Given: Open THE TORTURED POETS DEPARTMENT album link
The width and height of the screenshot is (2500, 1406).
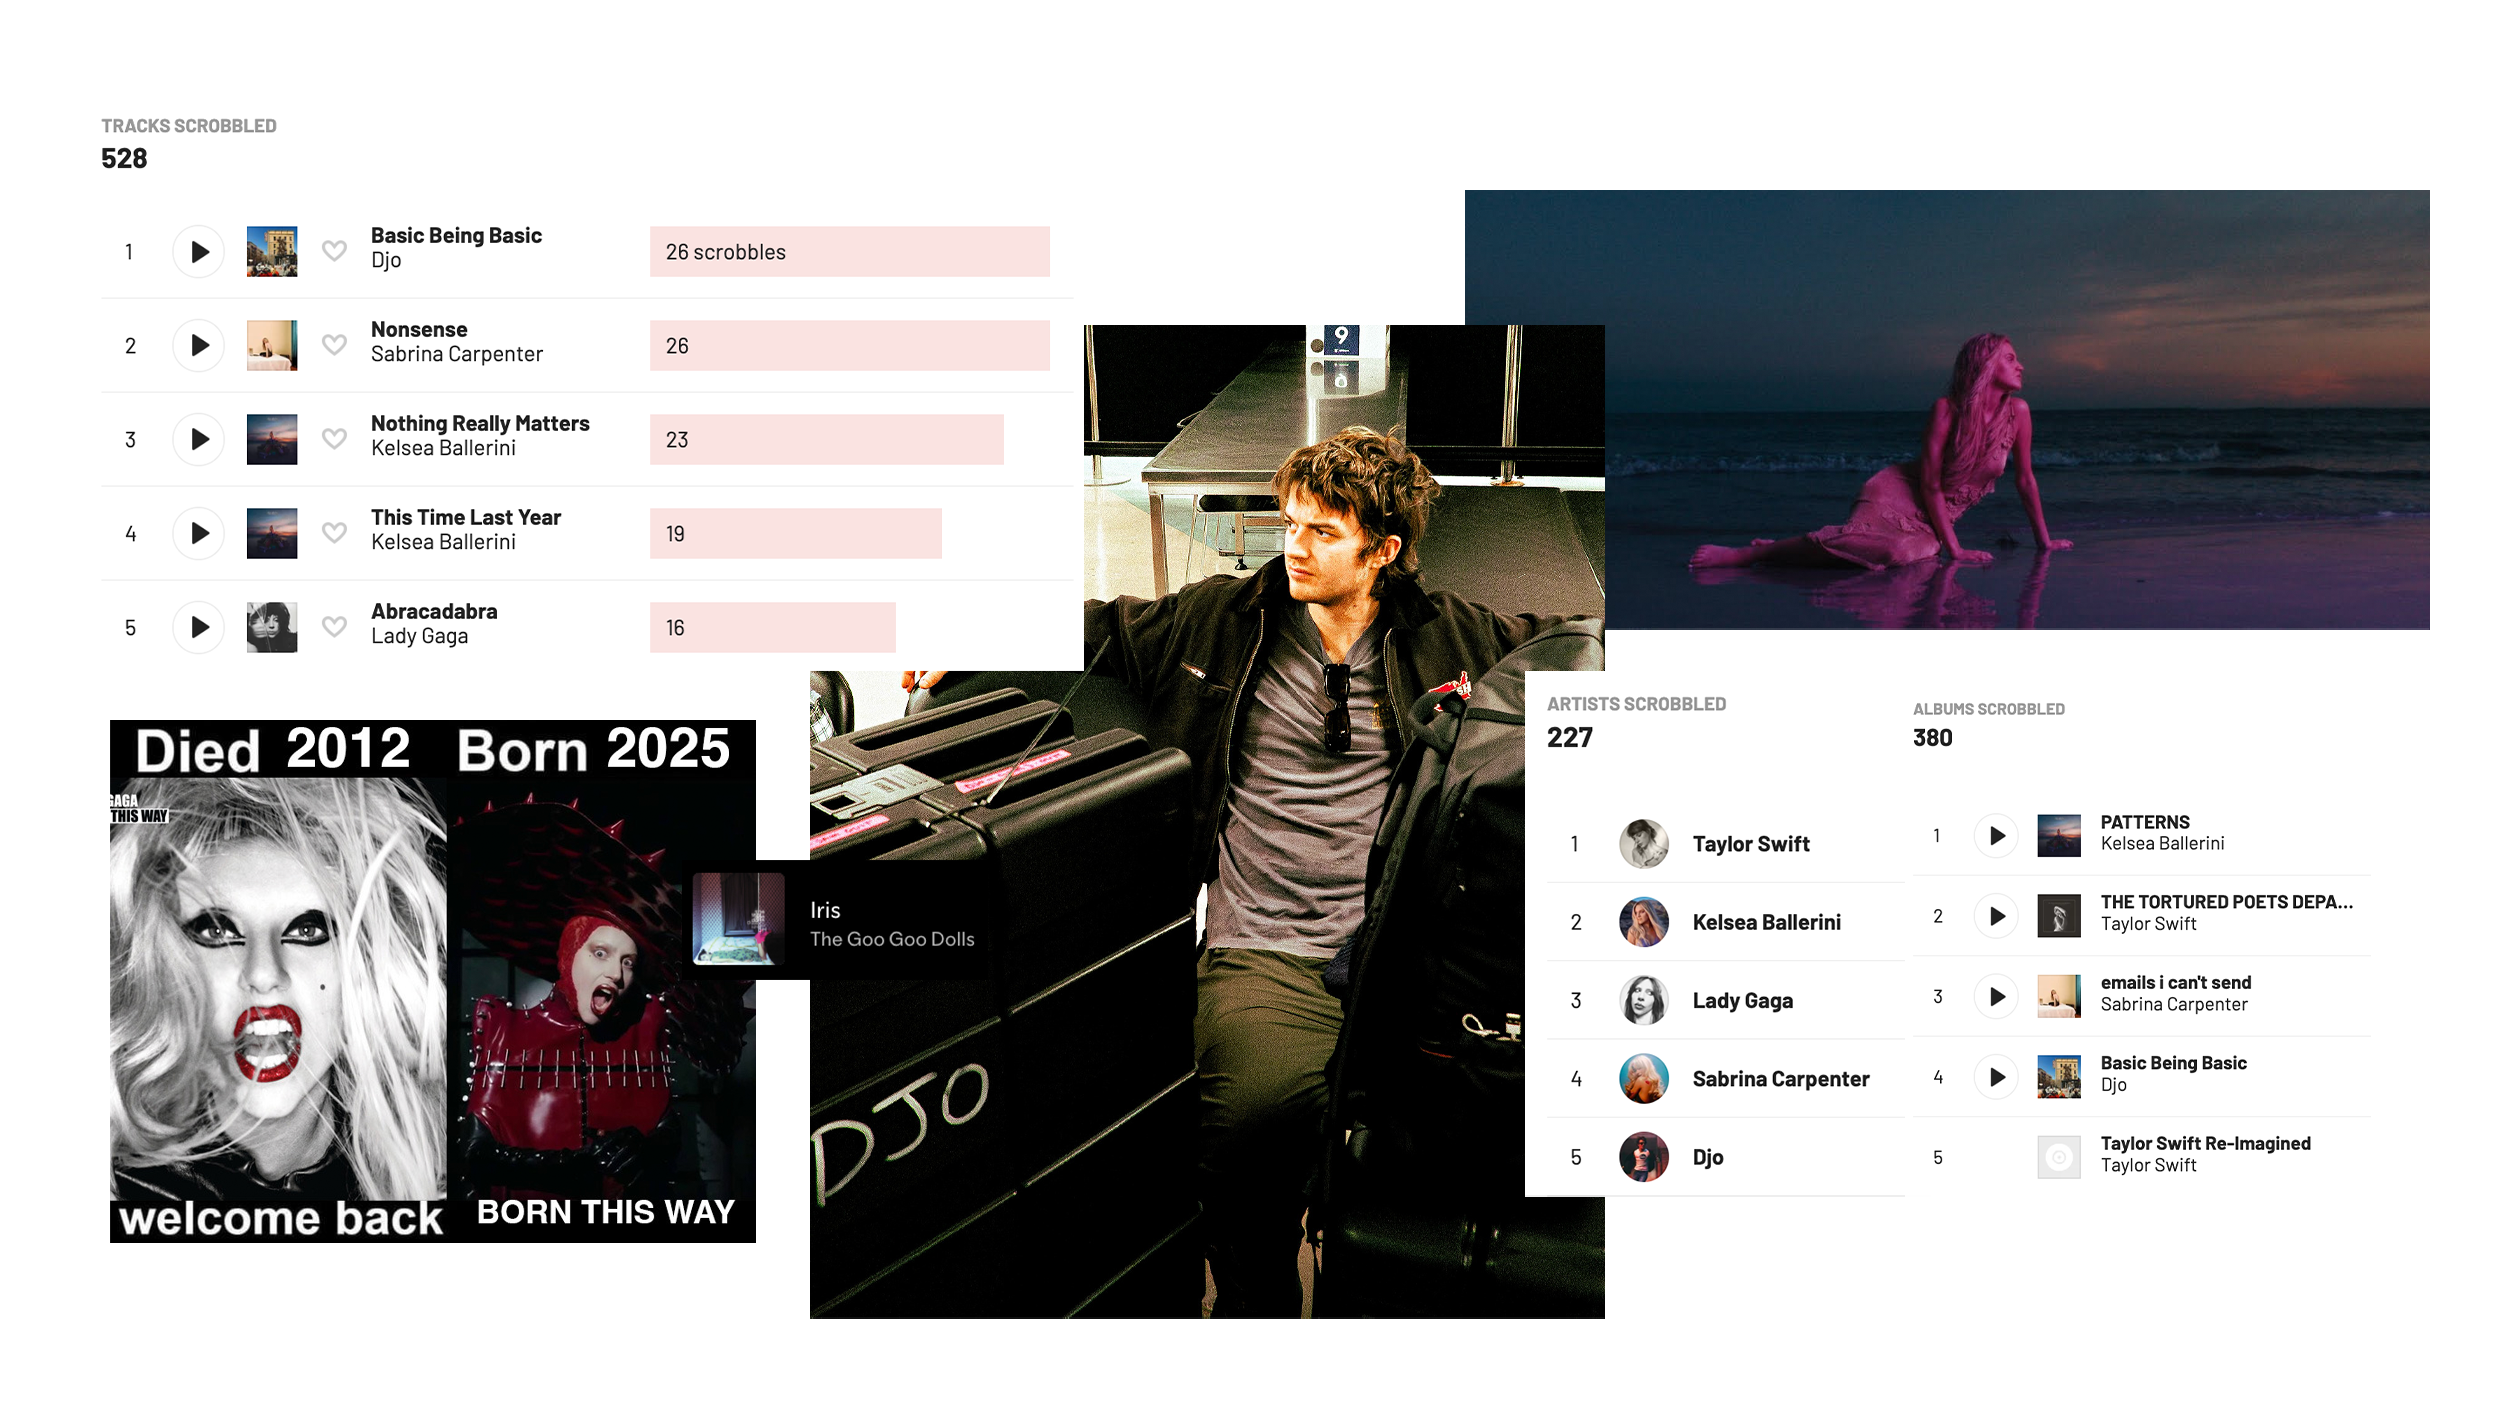Looking at the screenshot, I should pos(2225,902).
